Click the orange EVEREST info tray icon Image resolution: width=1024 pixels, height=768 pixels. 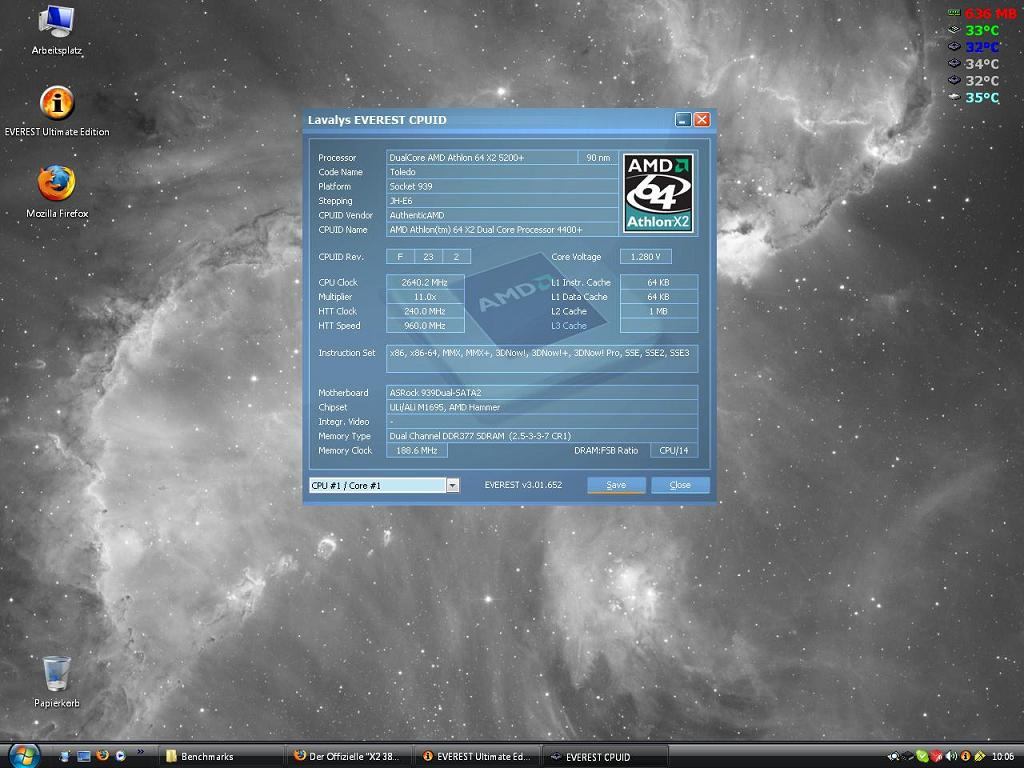tap(965, 756)
